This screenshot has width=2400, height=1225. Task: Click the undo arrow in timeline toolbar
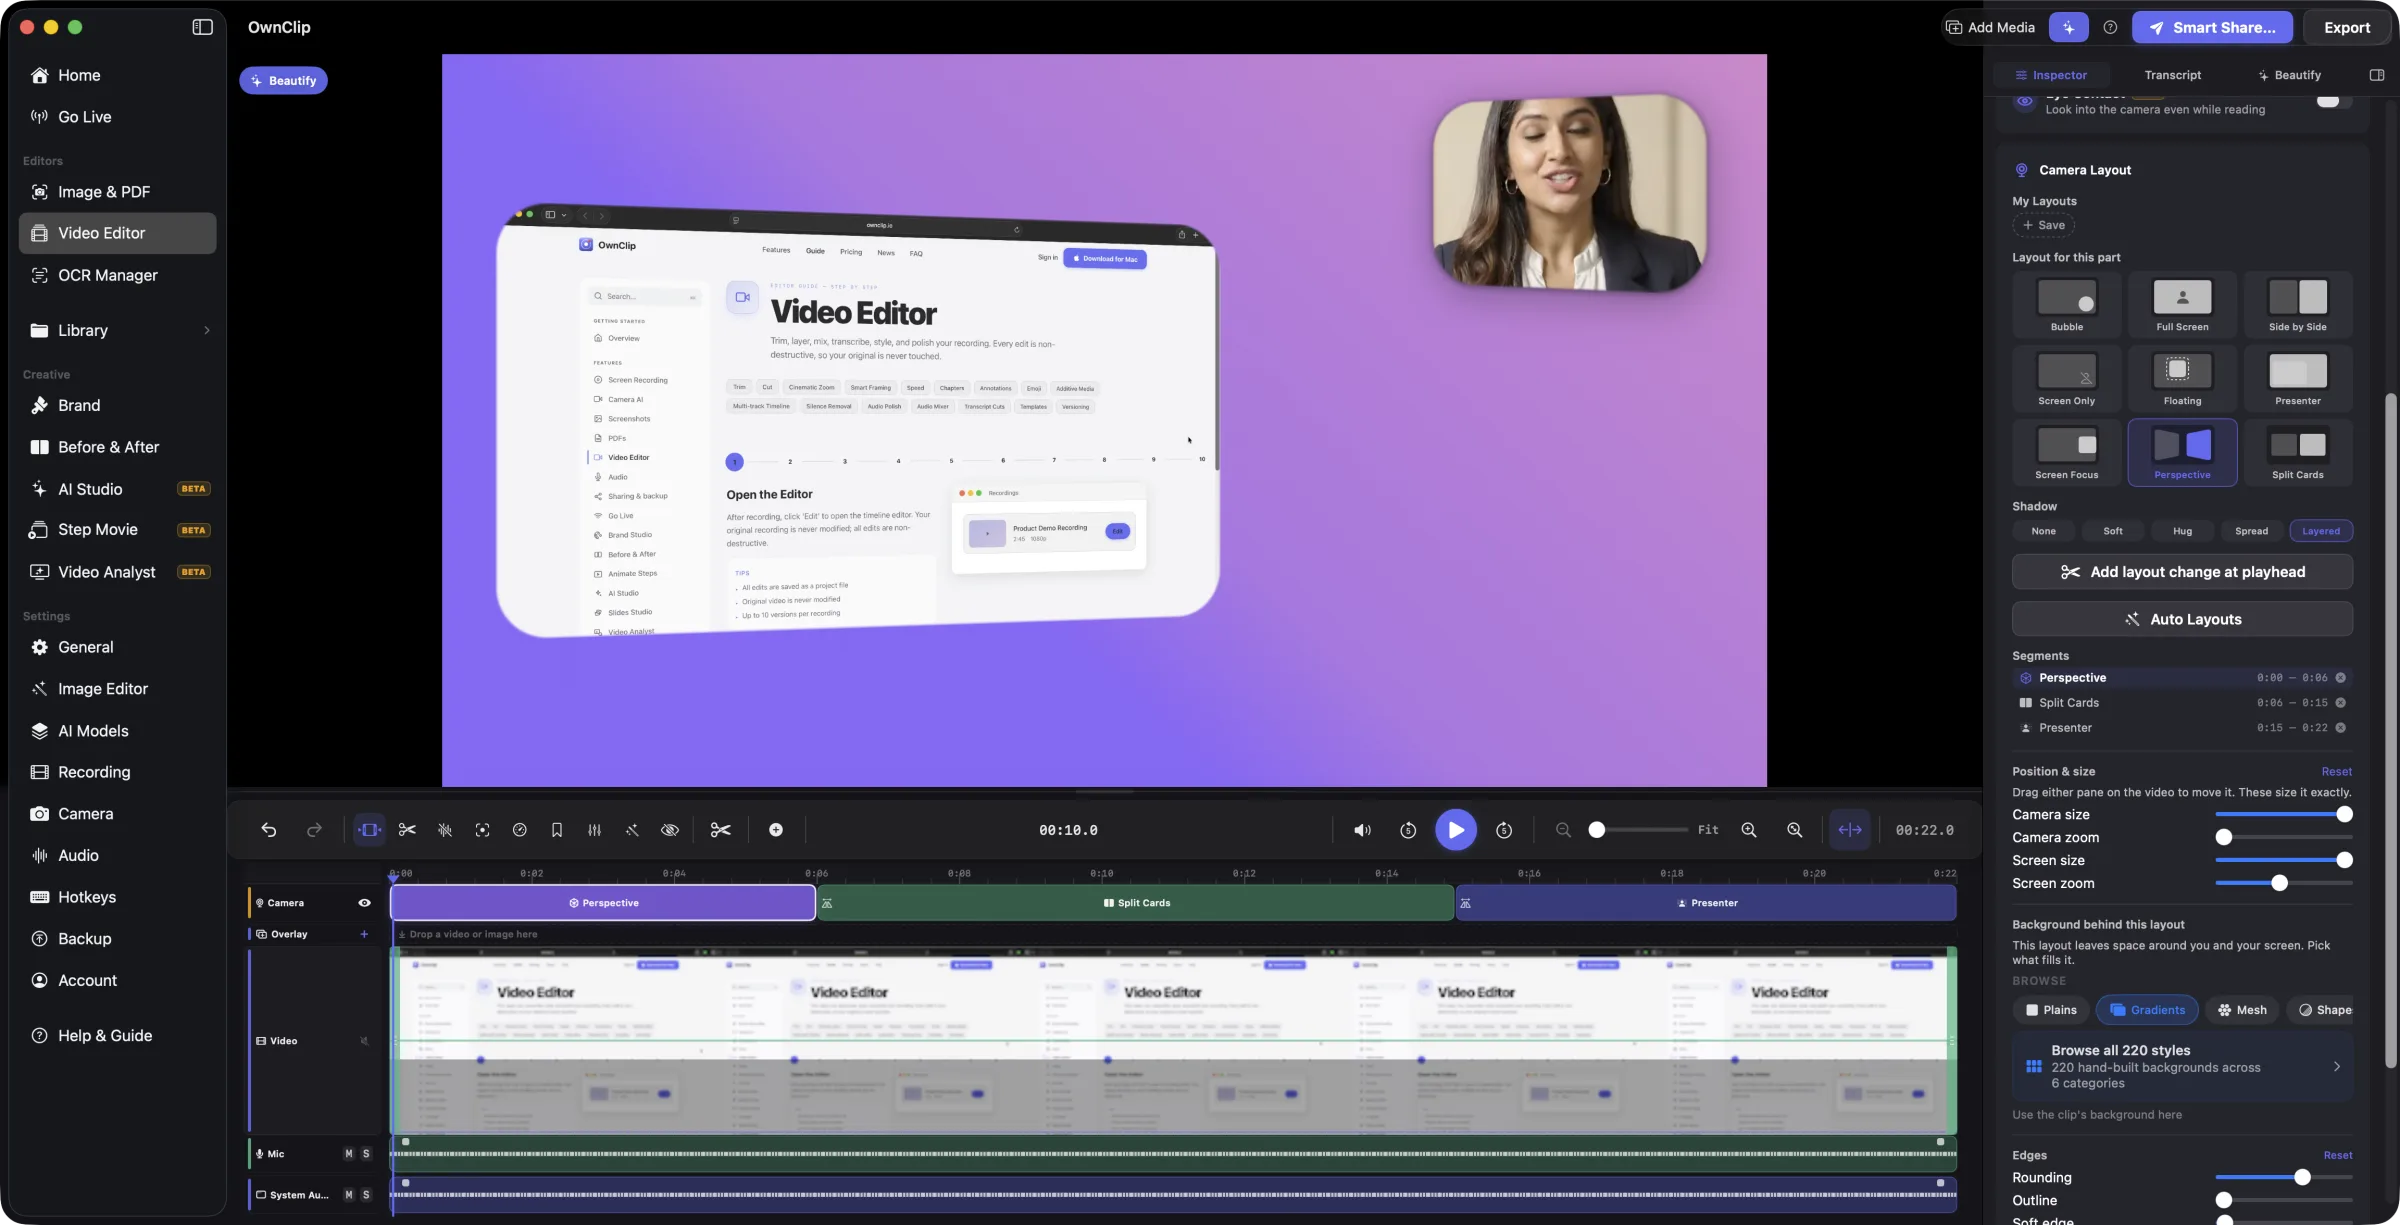coord(269,830)
